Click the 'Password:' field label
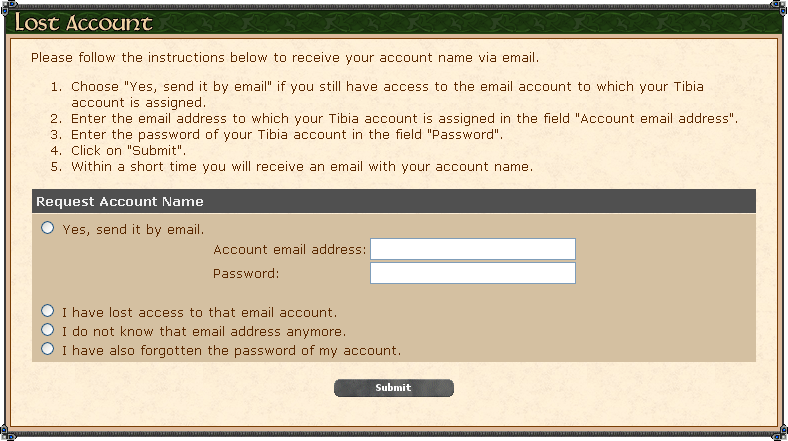This screenshot has width=788, height=441. (x=246, y=274)
